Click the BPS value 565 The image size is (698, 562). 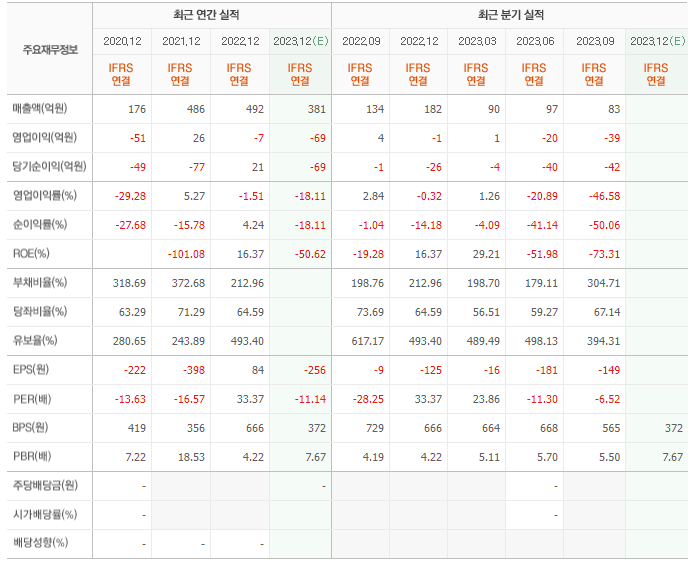[x=611, y=428]
